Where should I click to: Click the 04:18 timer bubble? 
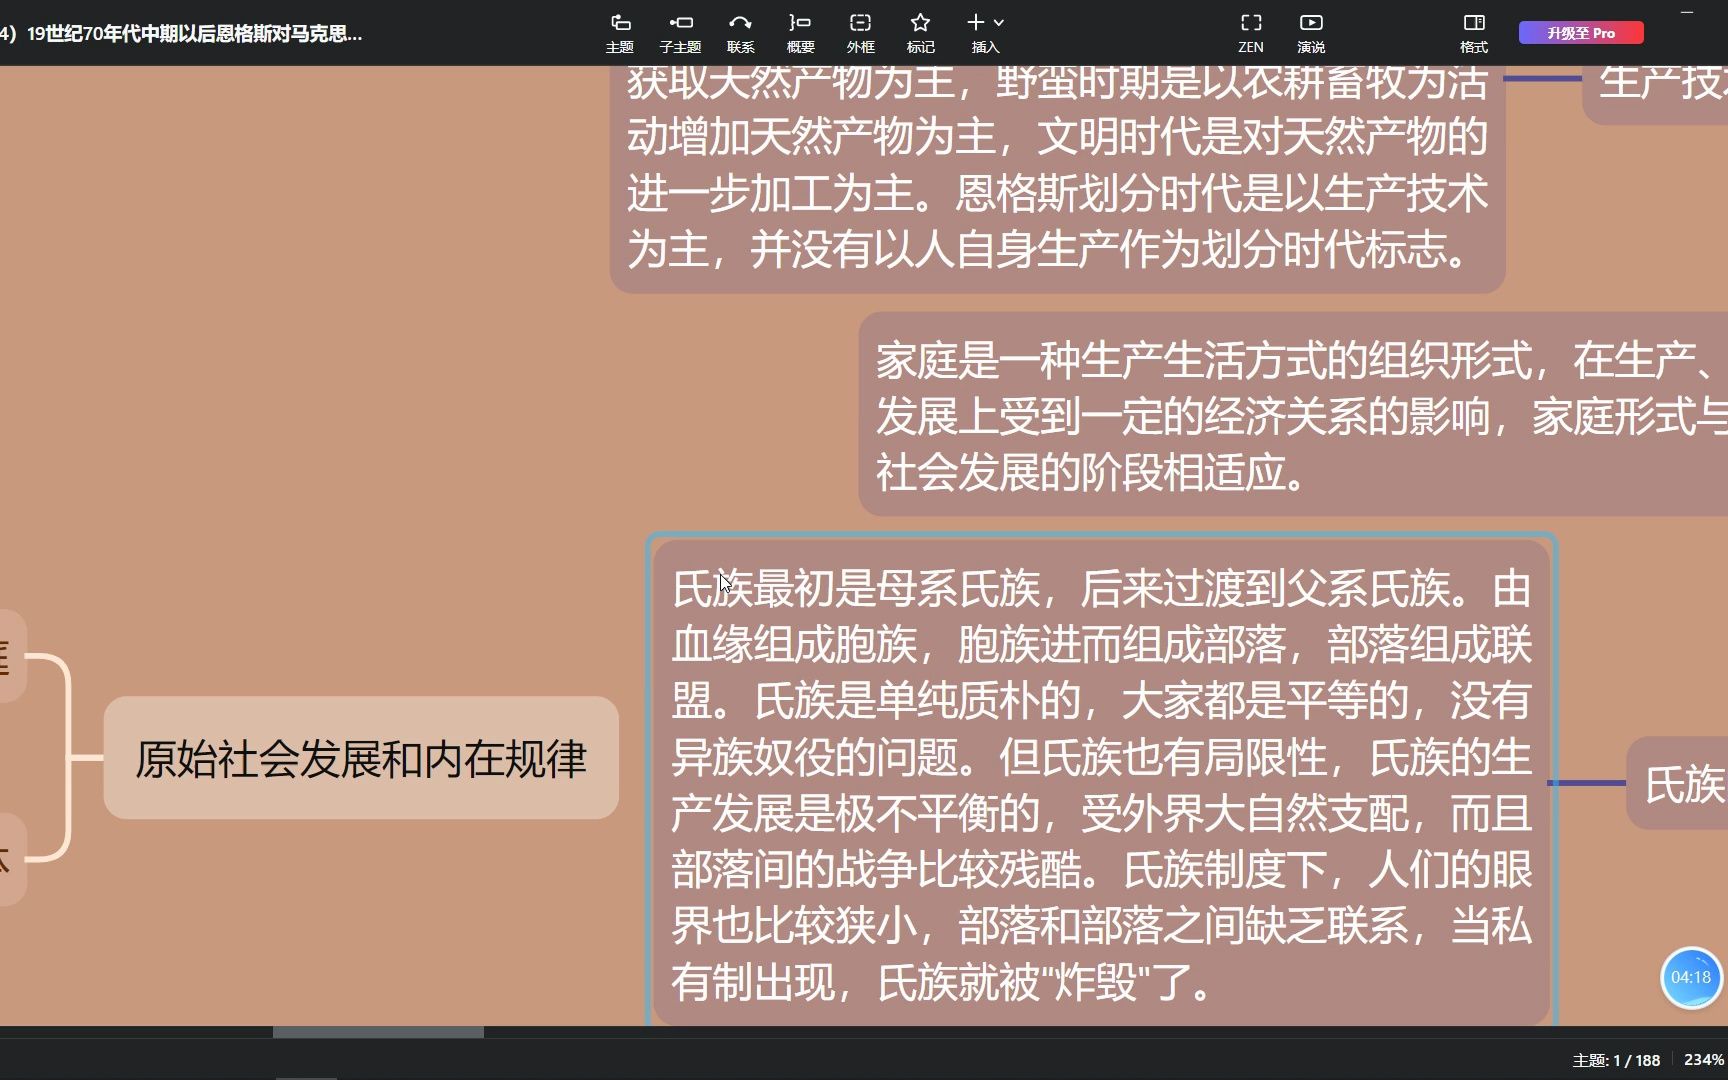point(1690,977)
